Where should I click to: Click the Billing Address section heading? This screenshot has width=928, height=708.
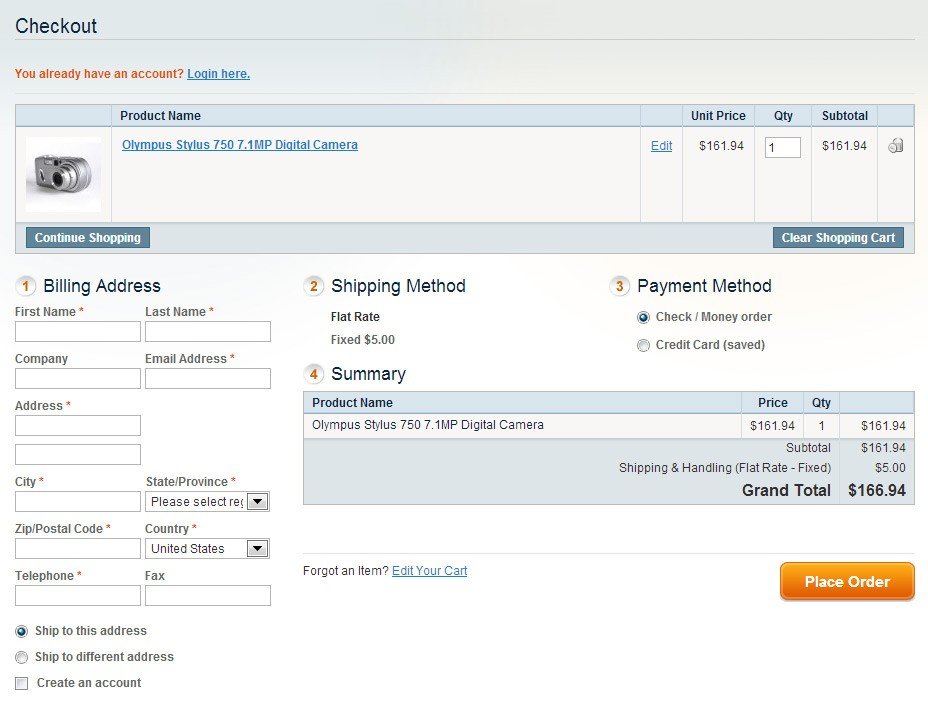click(102, 286)
